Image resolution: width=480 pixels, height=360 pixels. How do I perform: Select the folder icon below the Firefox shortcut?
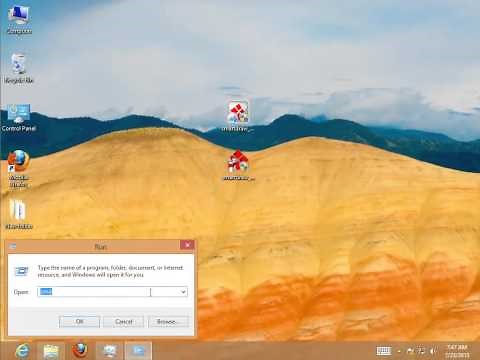19,214
